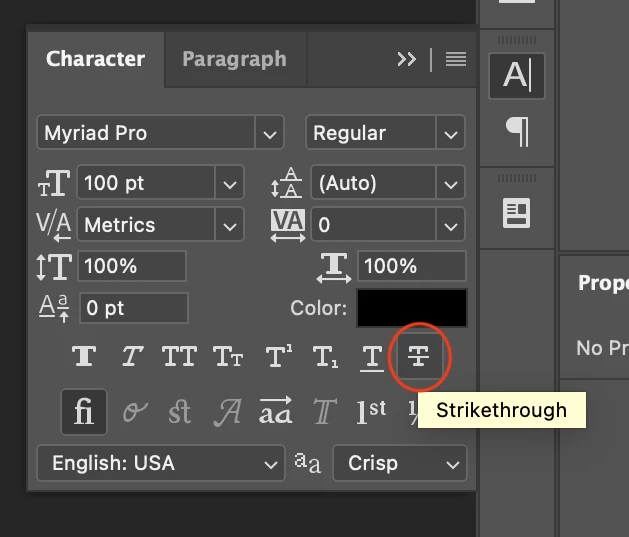Click the (Auto) leading value field
629x537 pixels.
[x=373, y=183]
